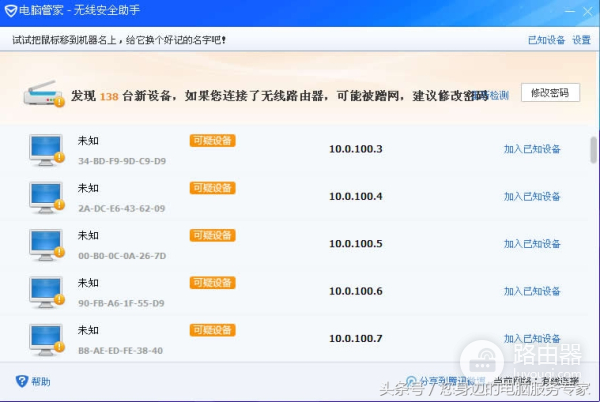Click the 未知 name above 34-BD-F9-9D-C9-D9
The height and width of the screenshot is (402, 600).
(x=88, y=141)
